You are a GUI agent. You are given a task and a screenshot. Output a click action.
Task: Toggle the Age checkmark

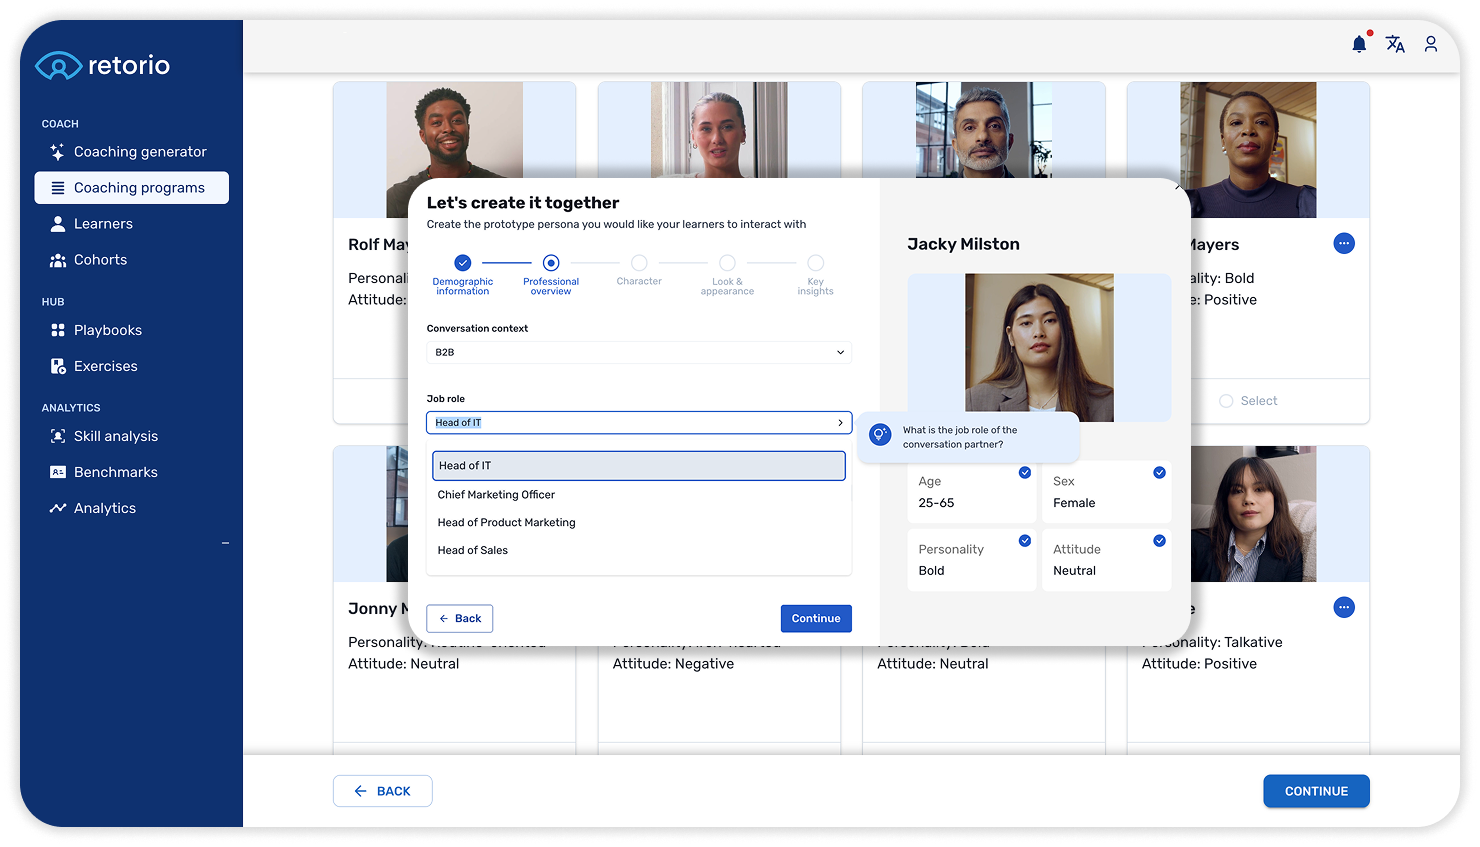tap(1024, 472)
